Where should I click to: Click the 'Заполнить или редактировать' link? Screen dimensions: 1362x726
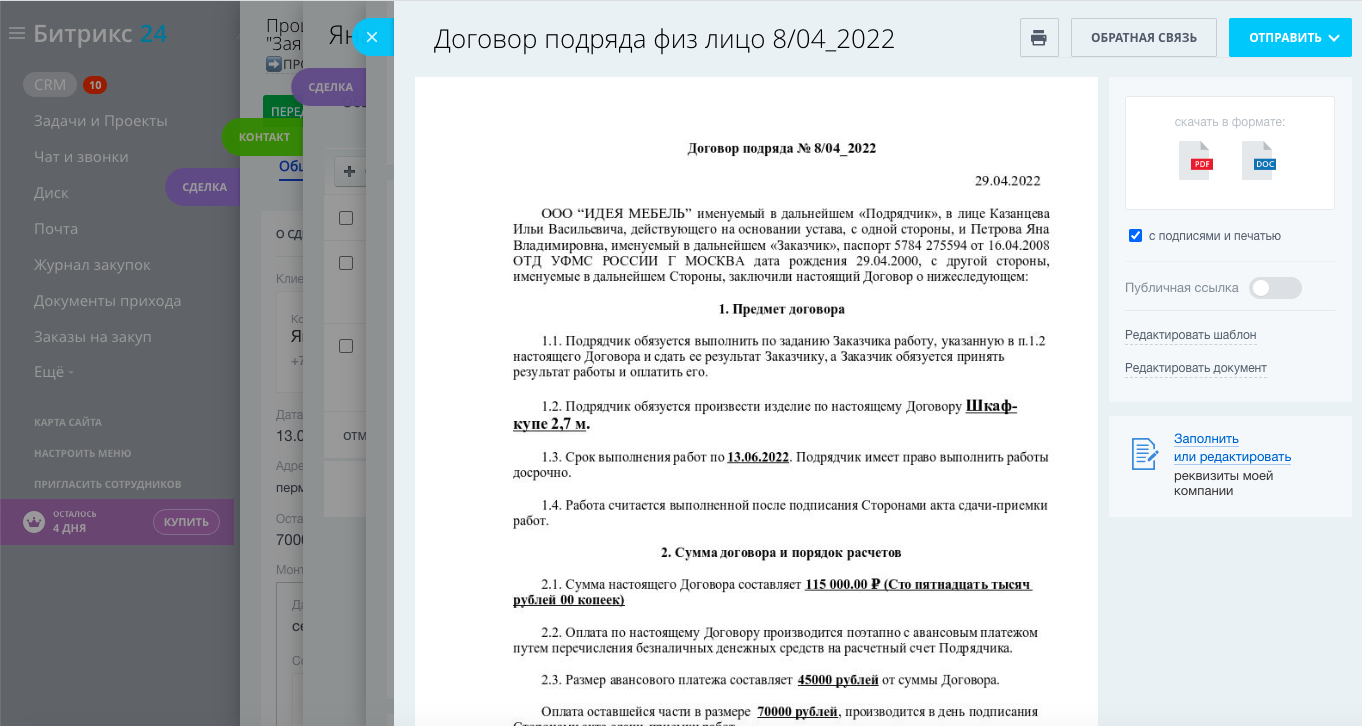pos(1231,448)
